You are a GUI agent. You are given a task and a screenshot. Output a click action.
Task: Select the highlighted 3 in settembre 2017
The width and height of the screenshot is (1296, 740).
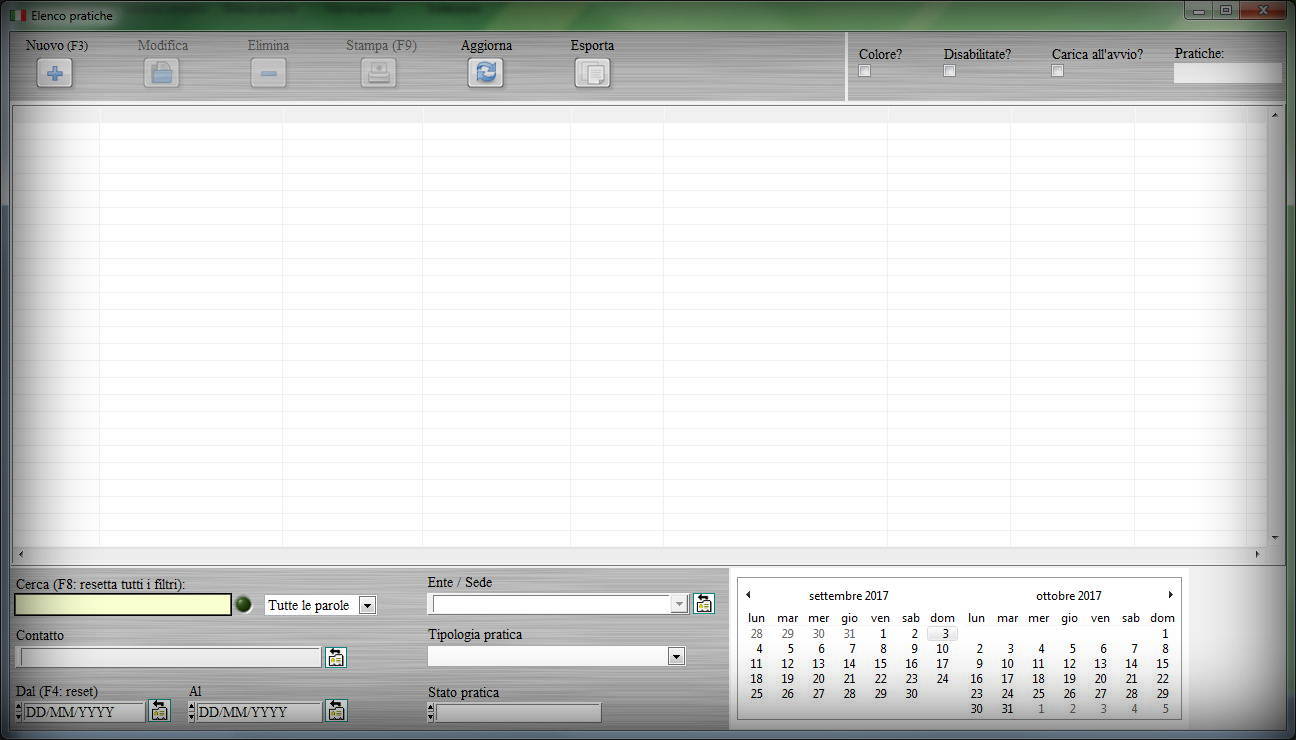[x=942, y=633]
